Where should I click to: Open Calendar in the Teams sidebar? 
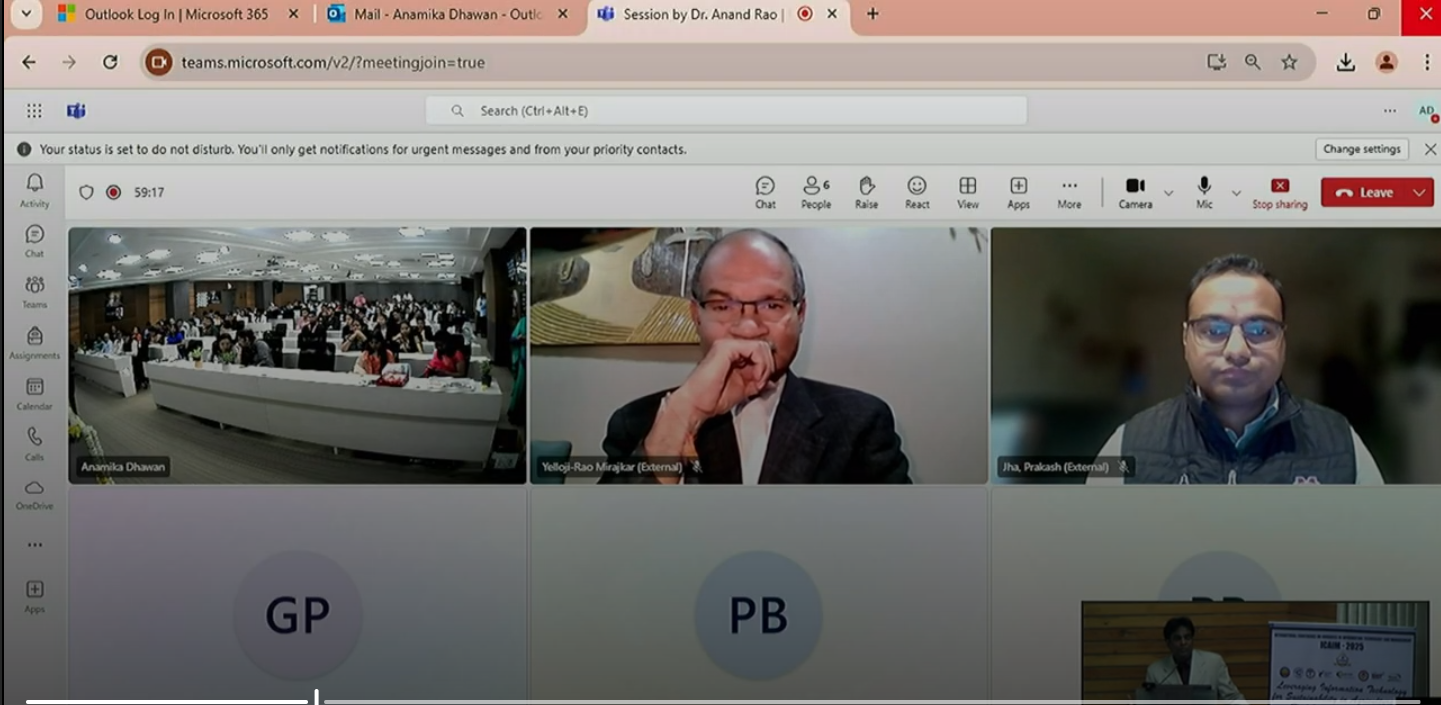(x=34, y=394)
